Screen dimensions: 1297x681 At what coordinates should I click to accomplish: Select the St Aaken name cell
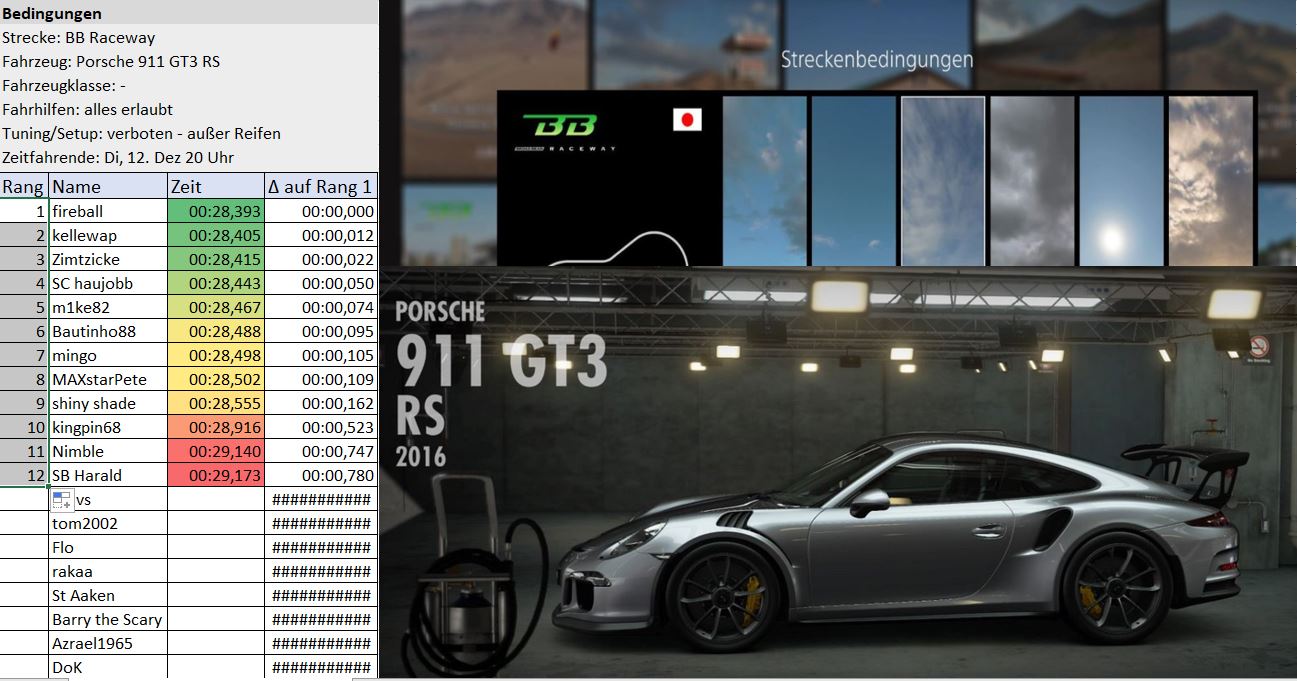coord(108,595)
